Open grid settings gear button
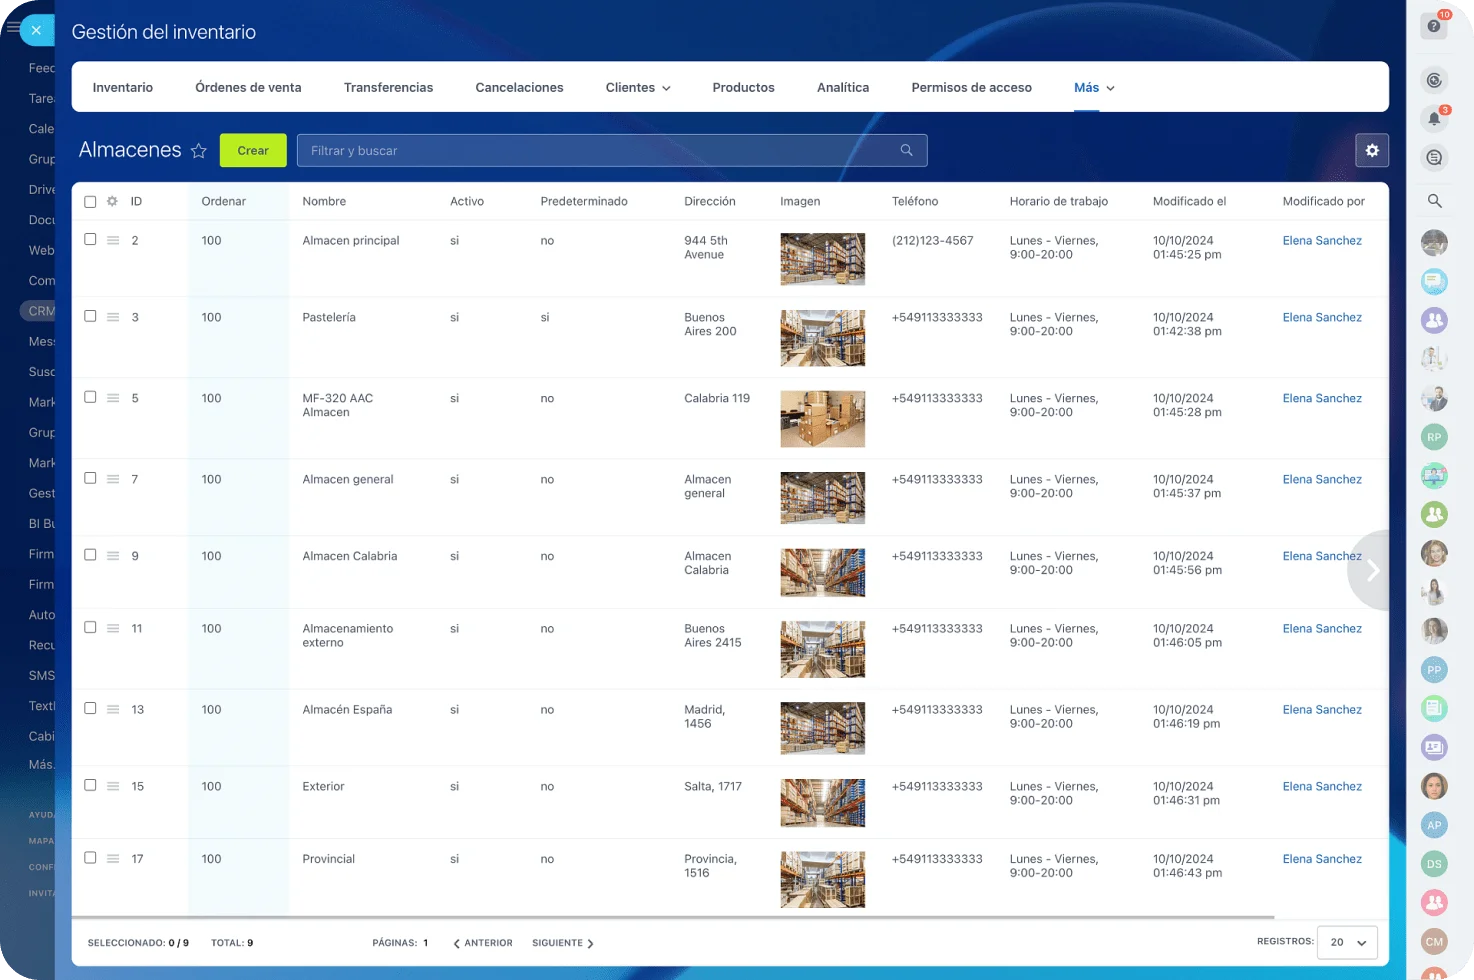This screenshot has height=980, width=1474. click(x=1372, y=150)
